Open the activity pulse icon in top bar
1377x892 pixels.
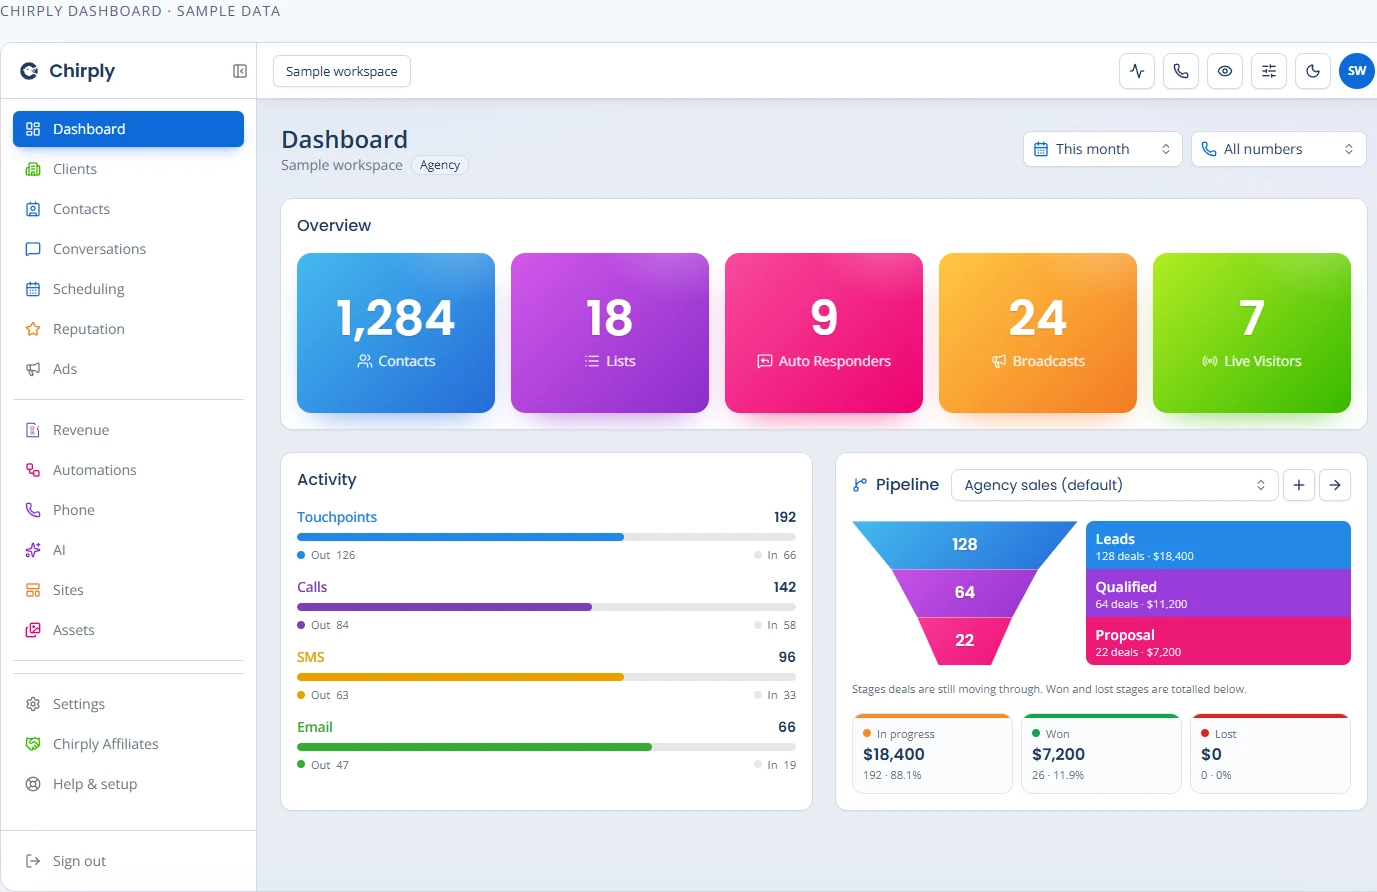coord(1137,71)
